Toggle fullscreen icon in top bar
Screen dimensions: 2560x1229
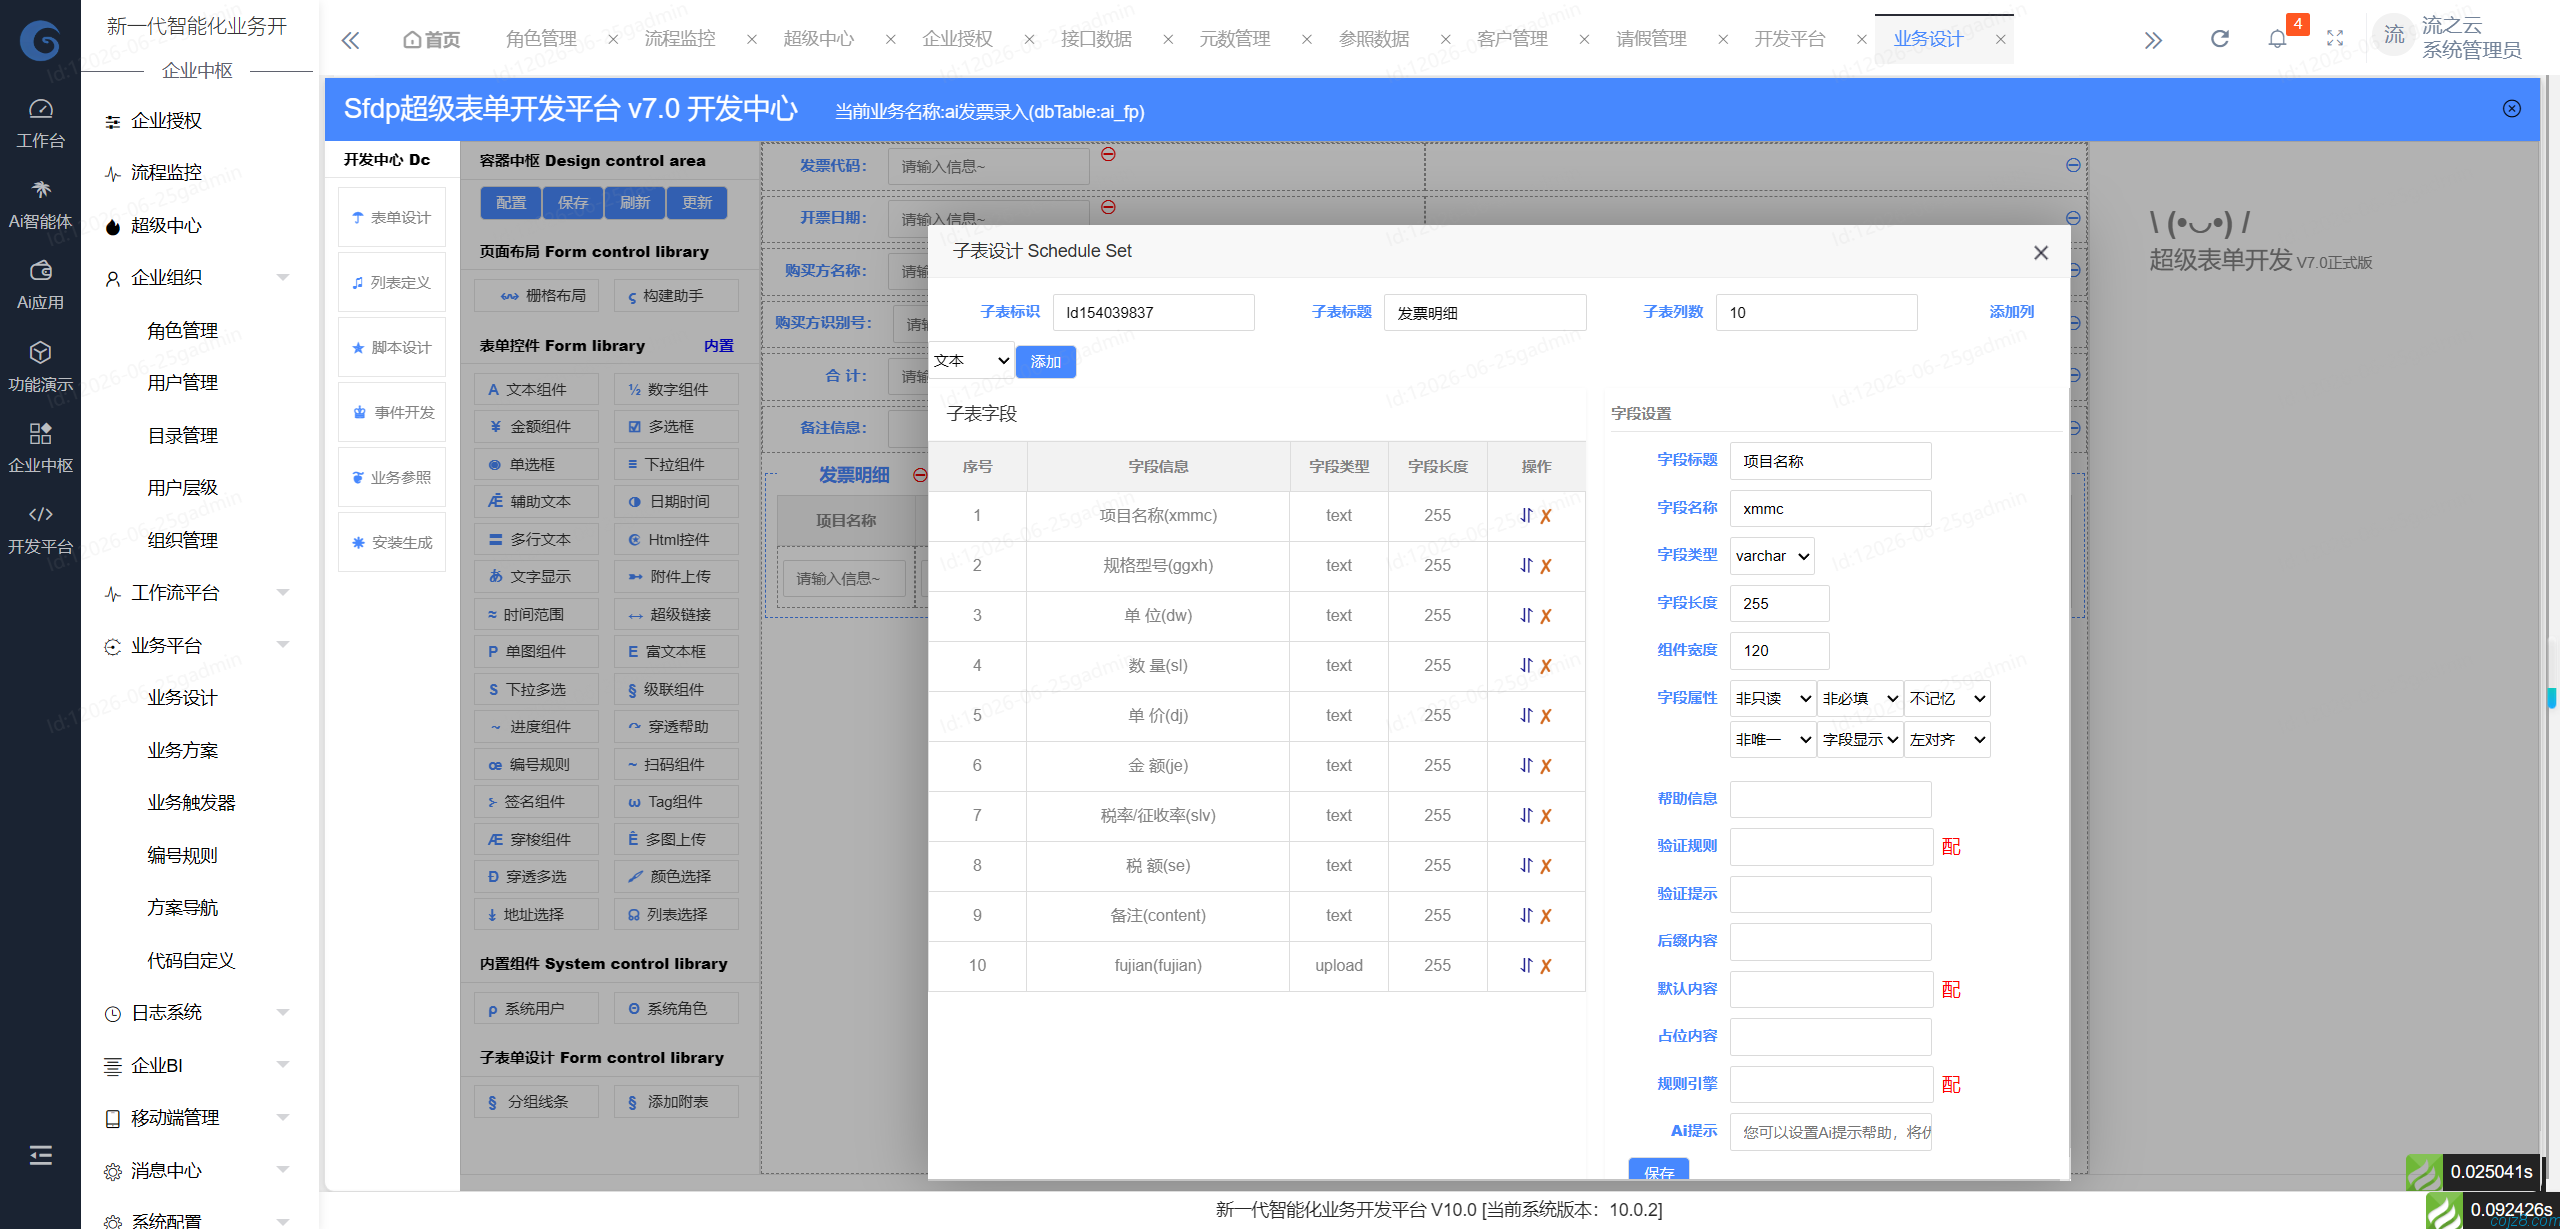click(2335, 39)
